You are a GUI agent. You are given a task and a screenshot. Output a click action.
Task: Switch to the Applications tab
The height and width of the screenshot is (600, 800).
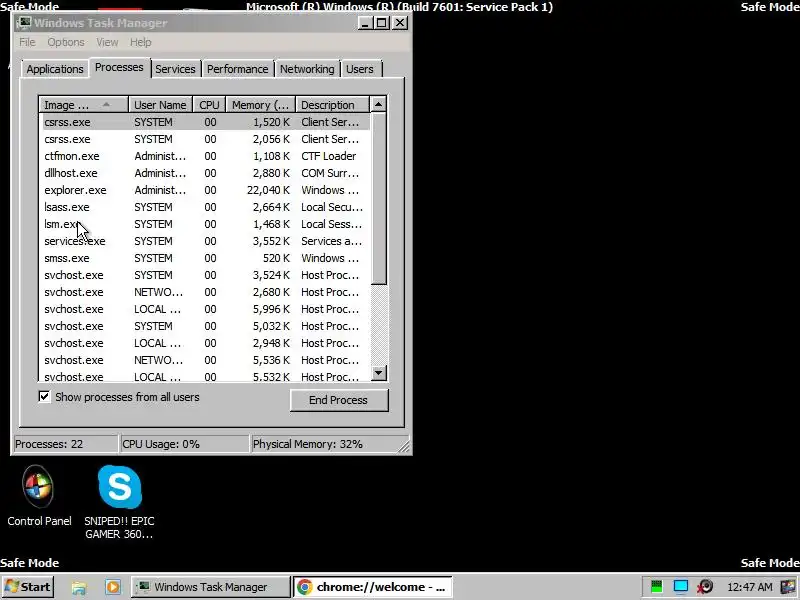[55, 69]
